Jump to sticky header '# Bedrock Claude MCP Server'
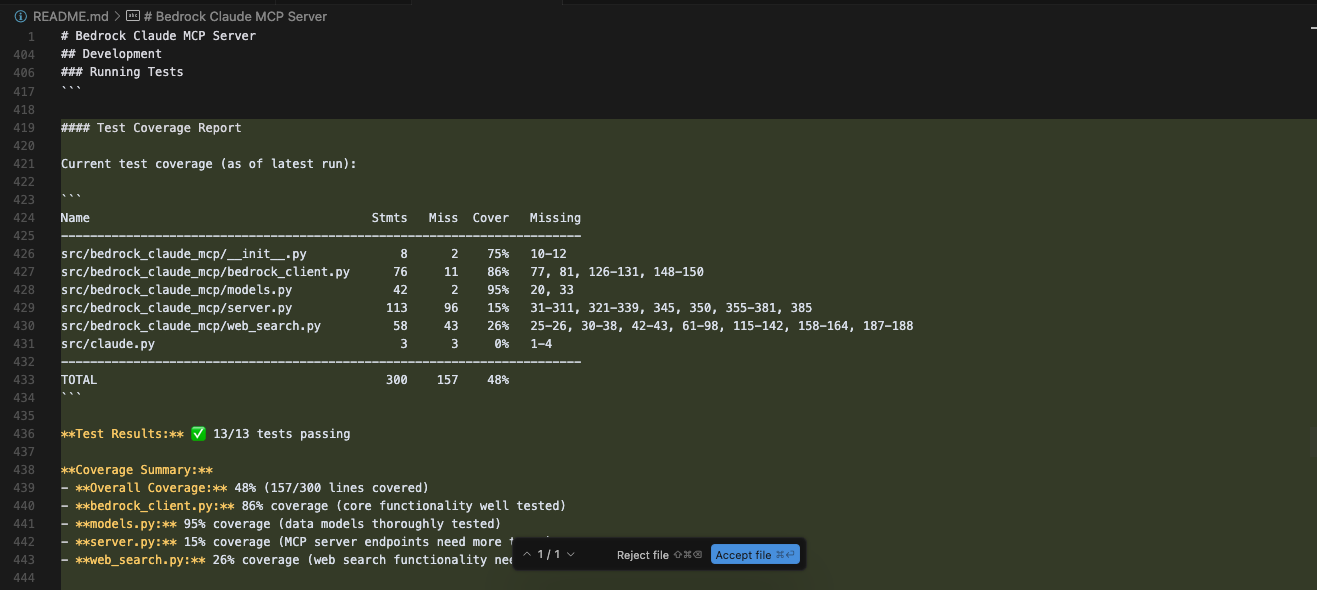Viewport: 1317px width, 590px height. coord(158,36)
